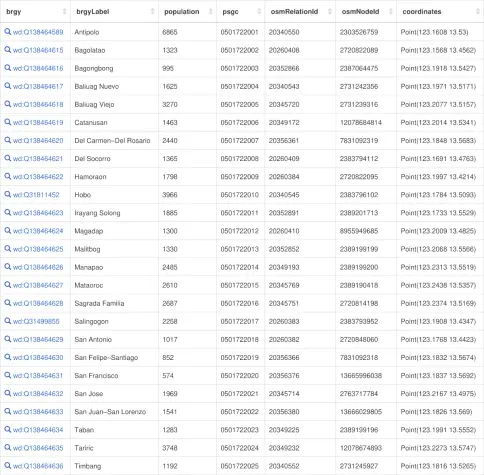The width and height of the screenshot is (484, 475).
Task: Open link wd:Q138464620
Action: pos(38,140)
